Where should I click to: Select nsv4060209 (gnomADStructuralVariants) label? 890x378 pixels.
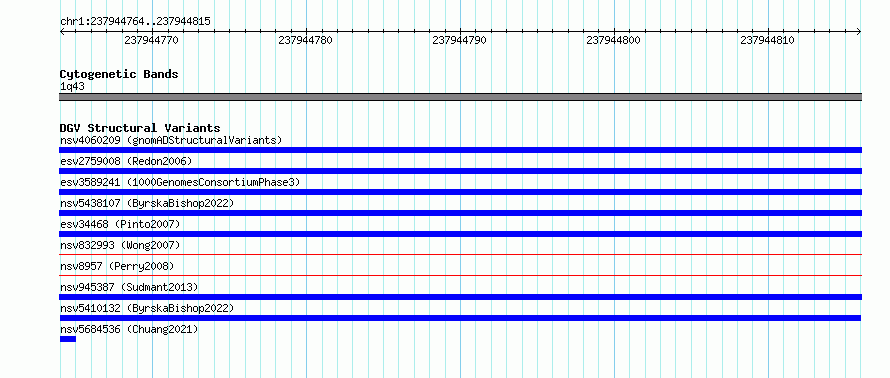(x=171, y=140)
